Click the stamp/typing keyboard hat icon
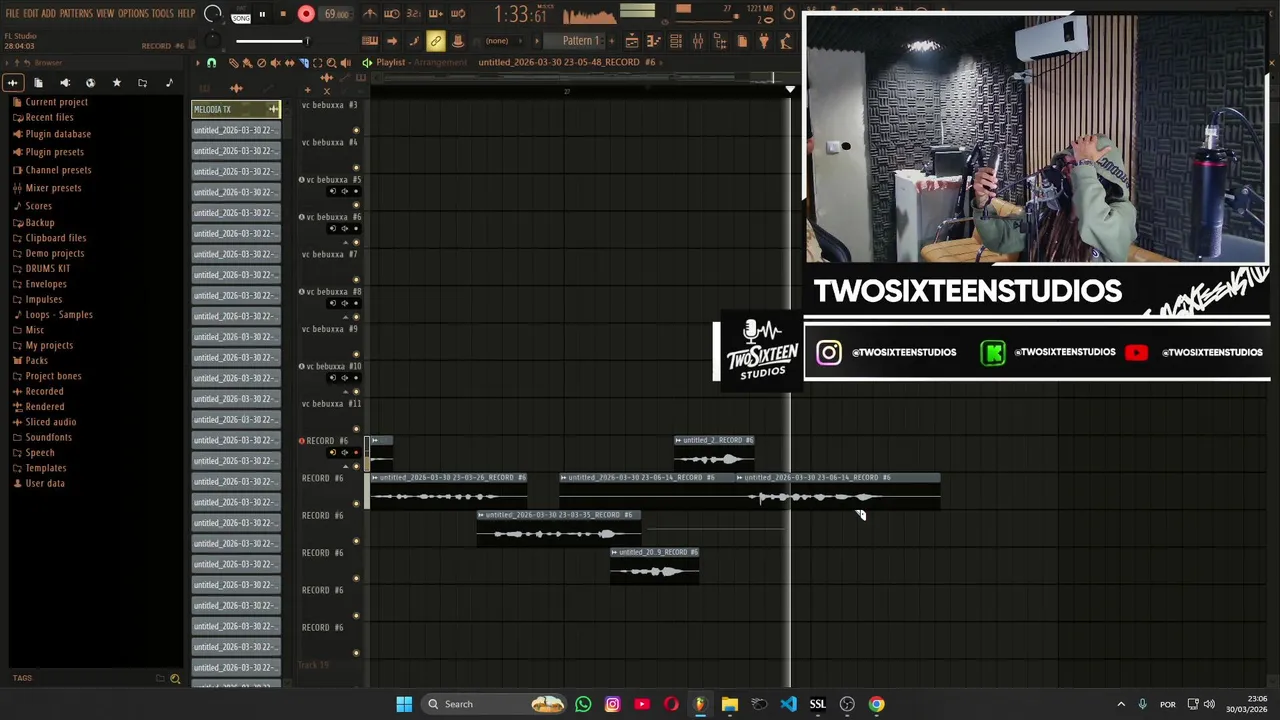This screenshot has height=720, width=1280. [x=458, y=41]
